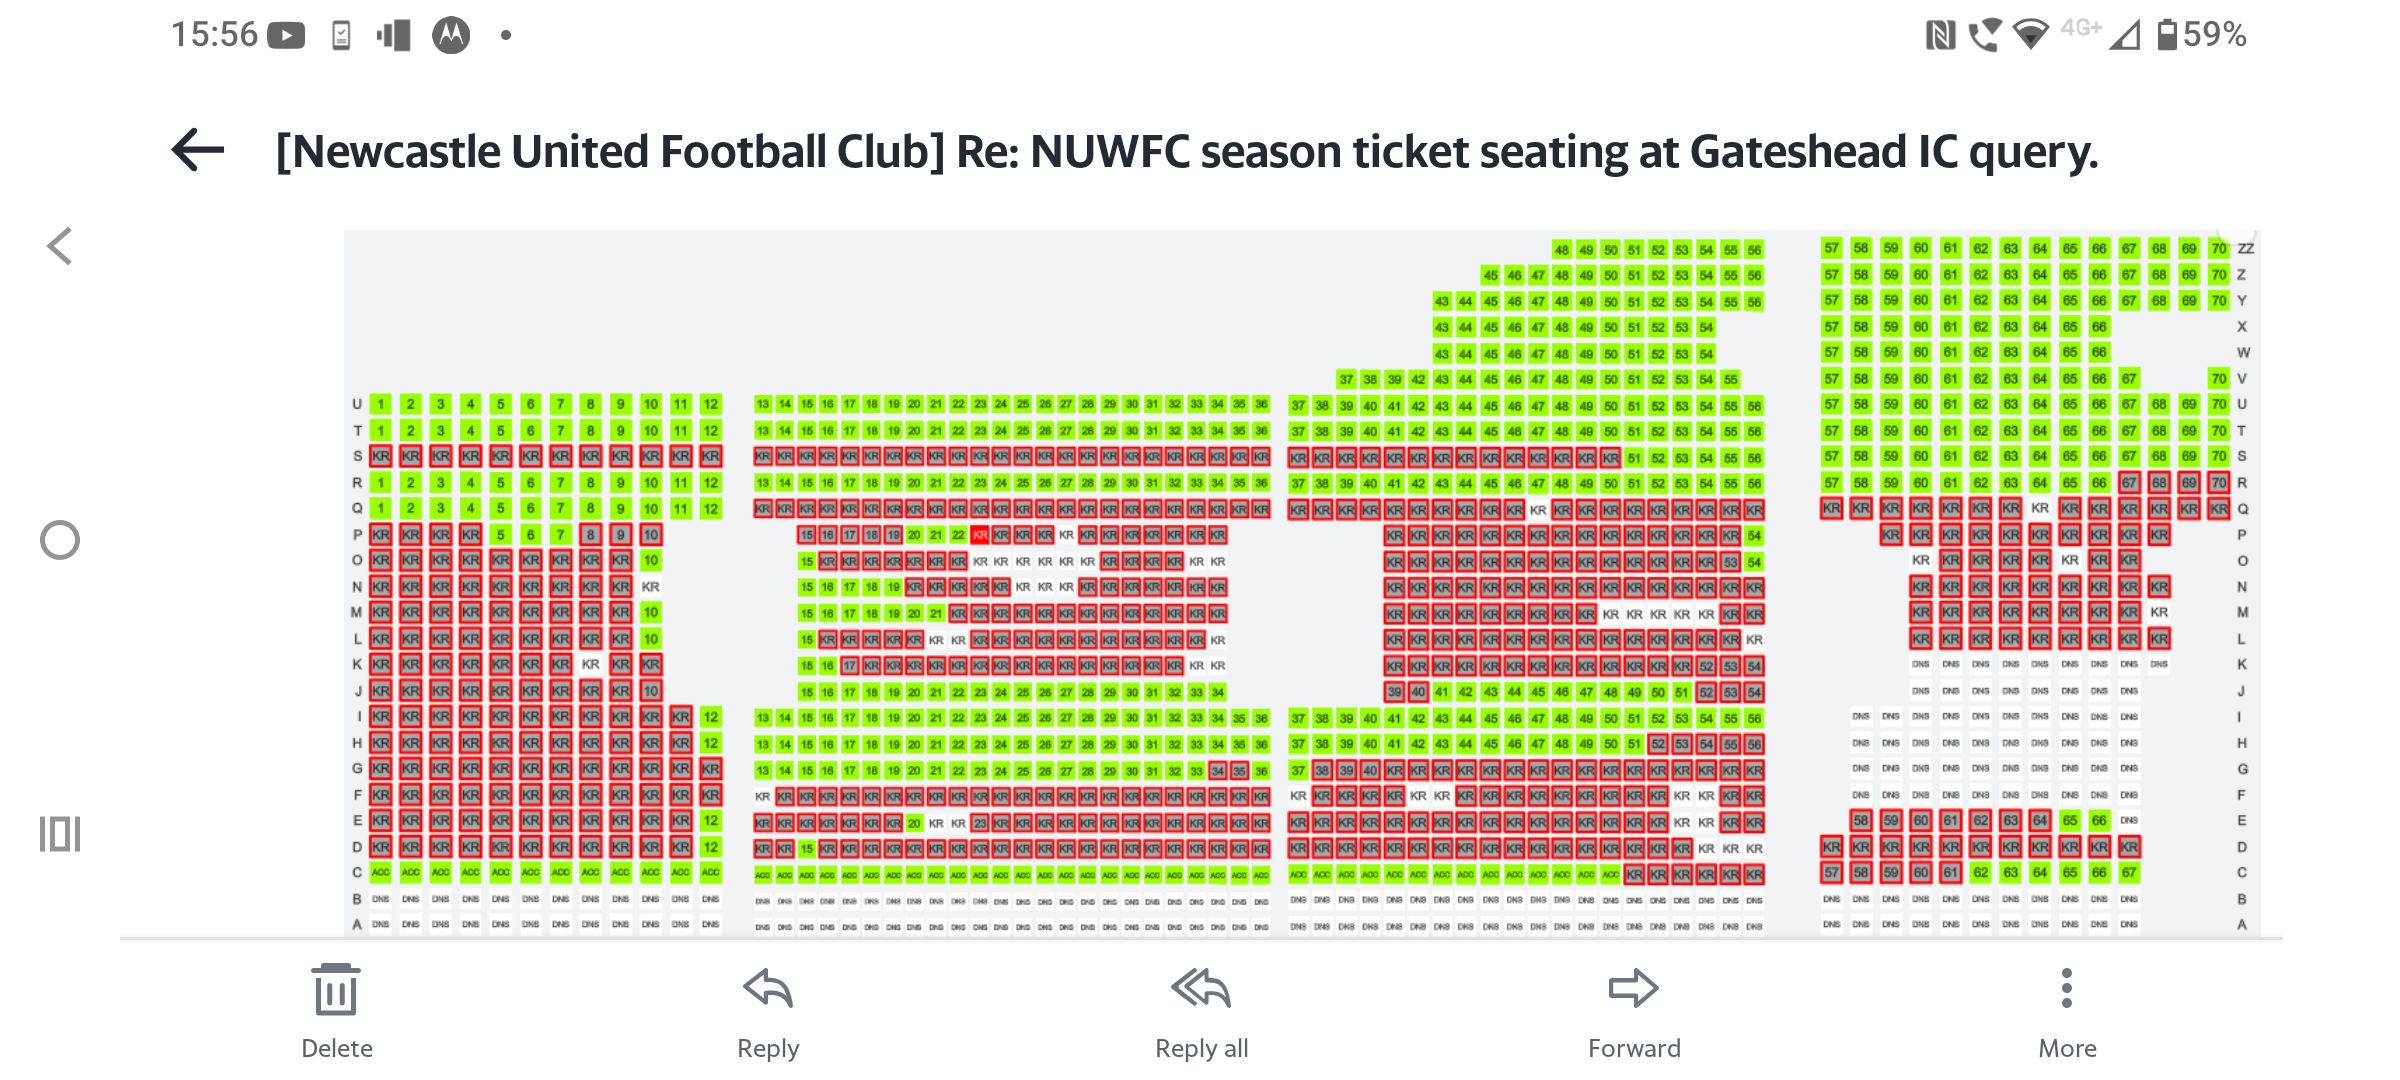This screenshot has width=2400, height=1080.
Task: Tap the battery 59% indicator
Action: [2202, 35]
